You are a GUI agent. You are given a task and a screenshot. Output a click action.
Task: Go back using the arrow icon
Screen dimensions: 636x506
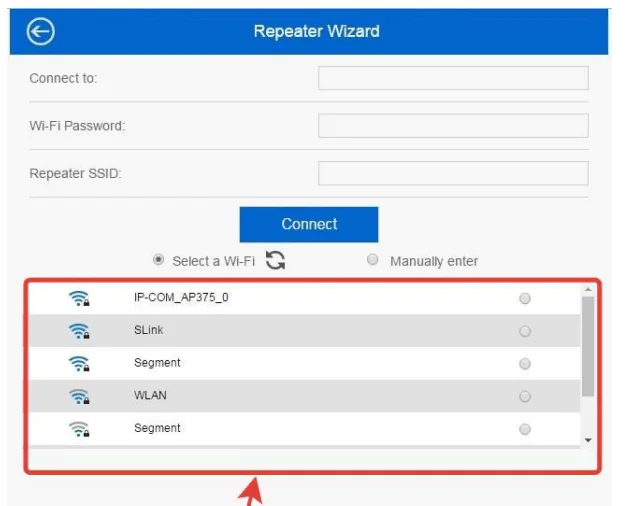click(41, 32)
